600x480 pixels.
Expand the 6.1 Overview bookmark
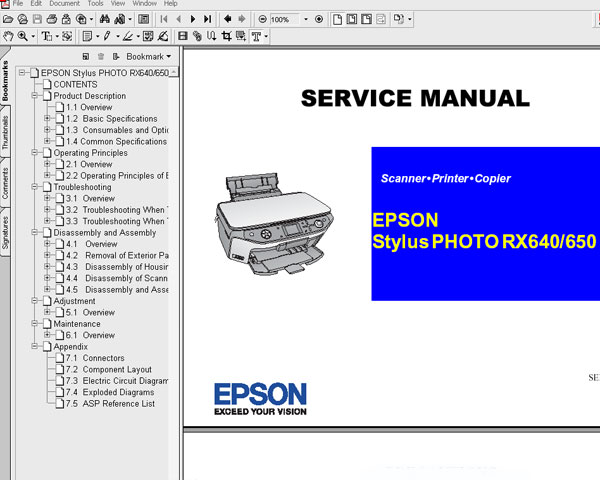coord(47,335)
